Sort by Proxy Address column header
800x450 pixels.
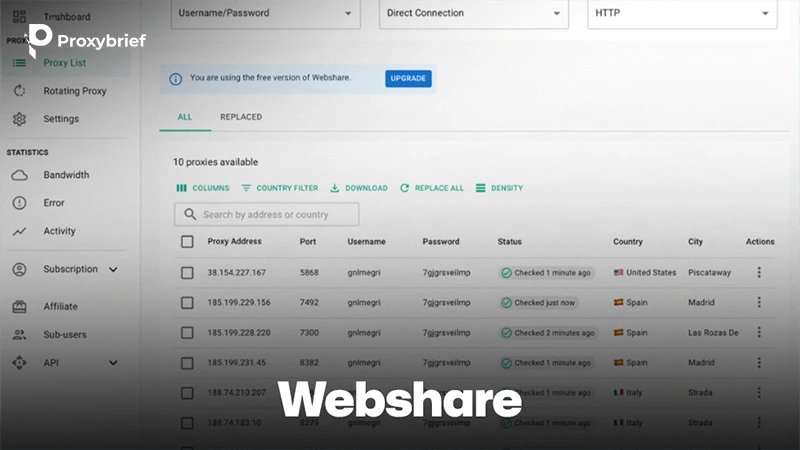[235, 241]
